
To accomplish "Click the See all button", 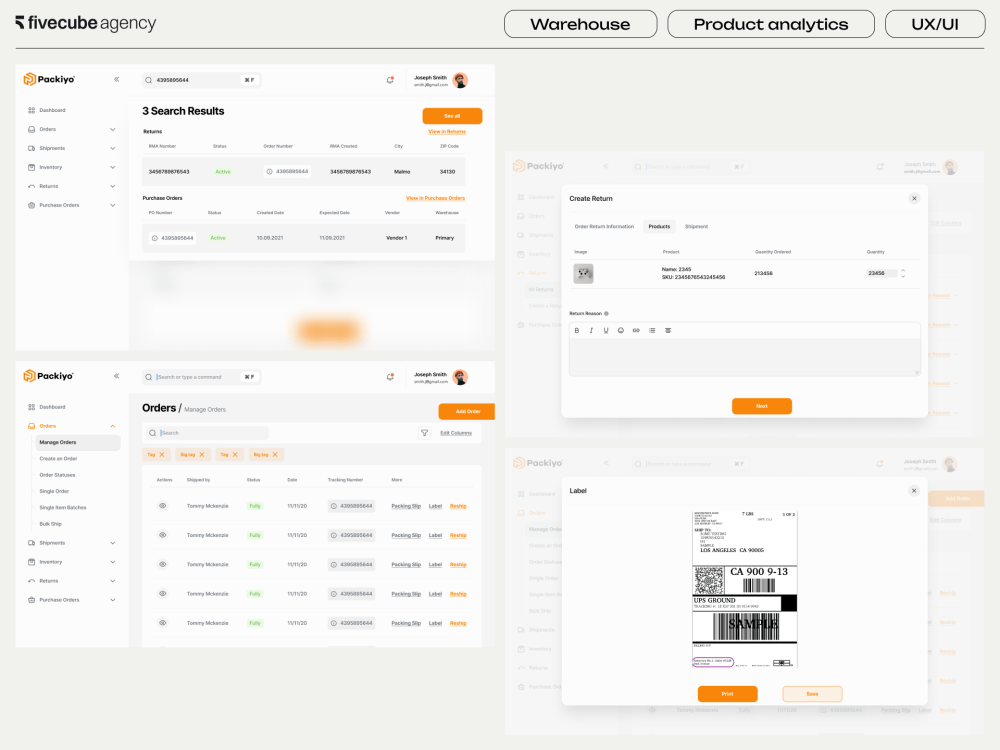I will (452, 116).
